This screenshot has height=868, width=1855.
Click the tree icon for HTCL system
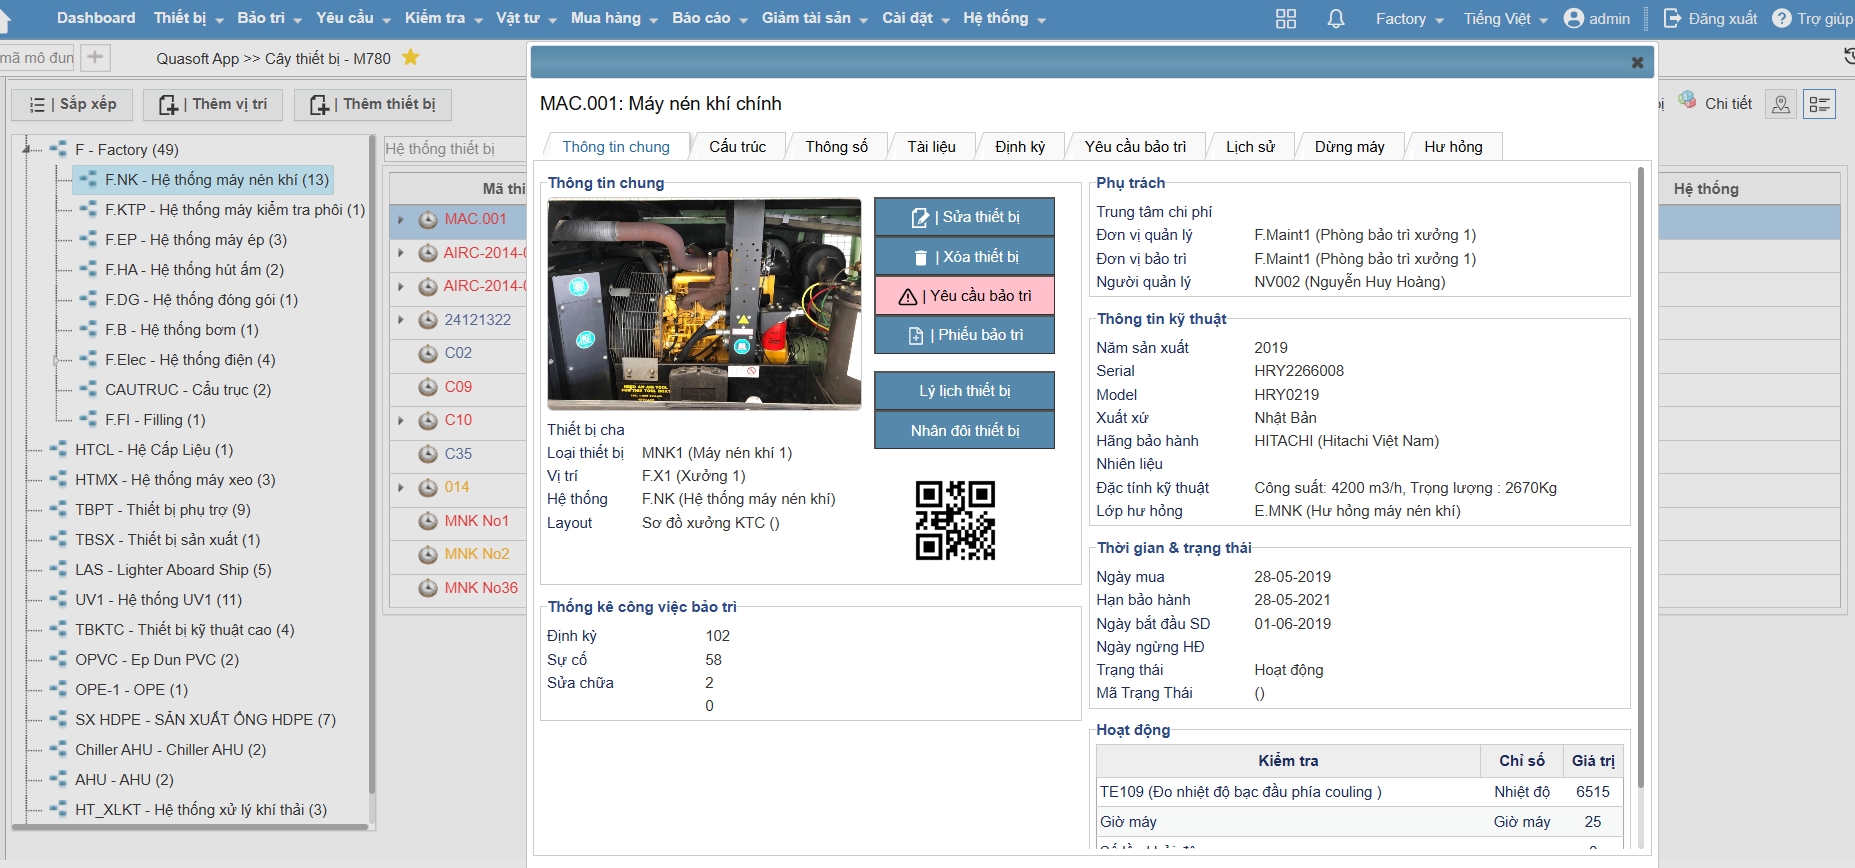pos(59,450)
